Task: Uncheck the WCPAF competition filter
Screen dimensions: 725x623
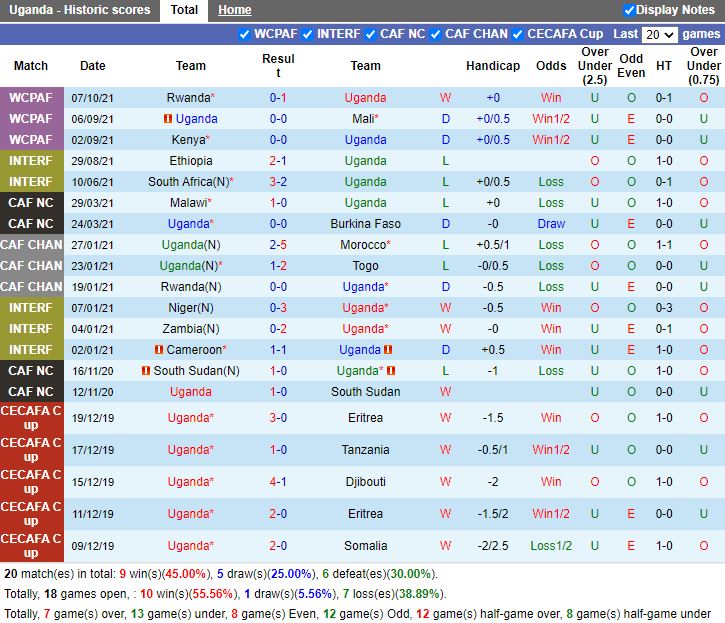Action: click(245, 34)
